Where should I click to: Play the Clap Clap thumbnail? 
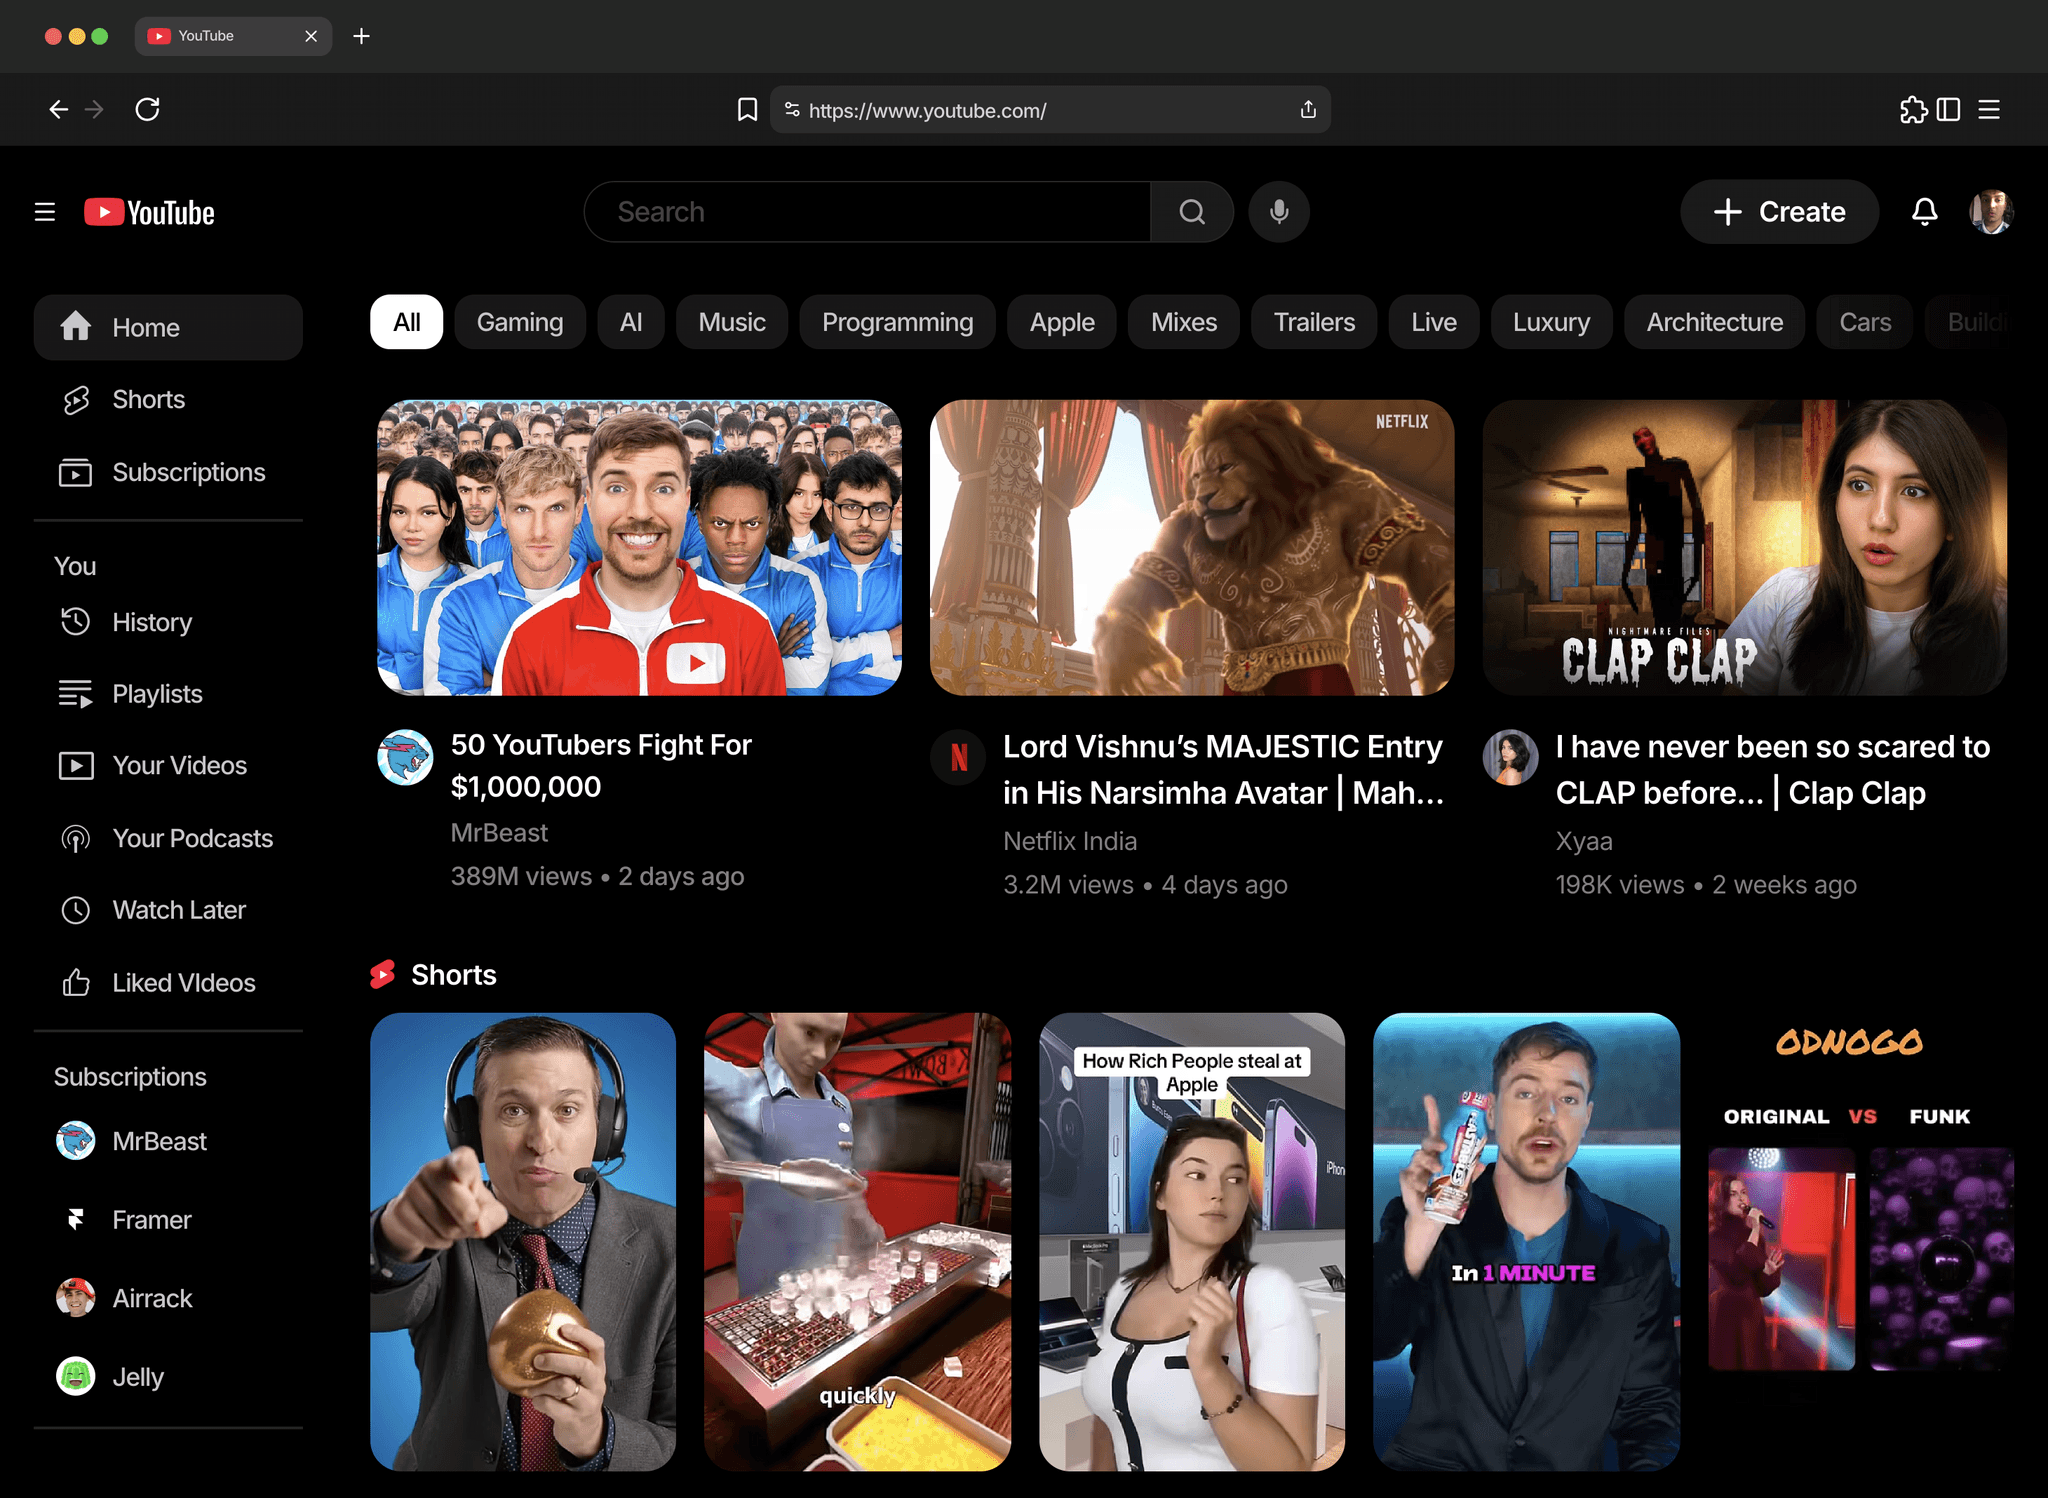(x=1744, y=548)
